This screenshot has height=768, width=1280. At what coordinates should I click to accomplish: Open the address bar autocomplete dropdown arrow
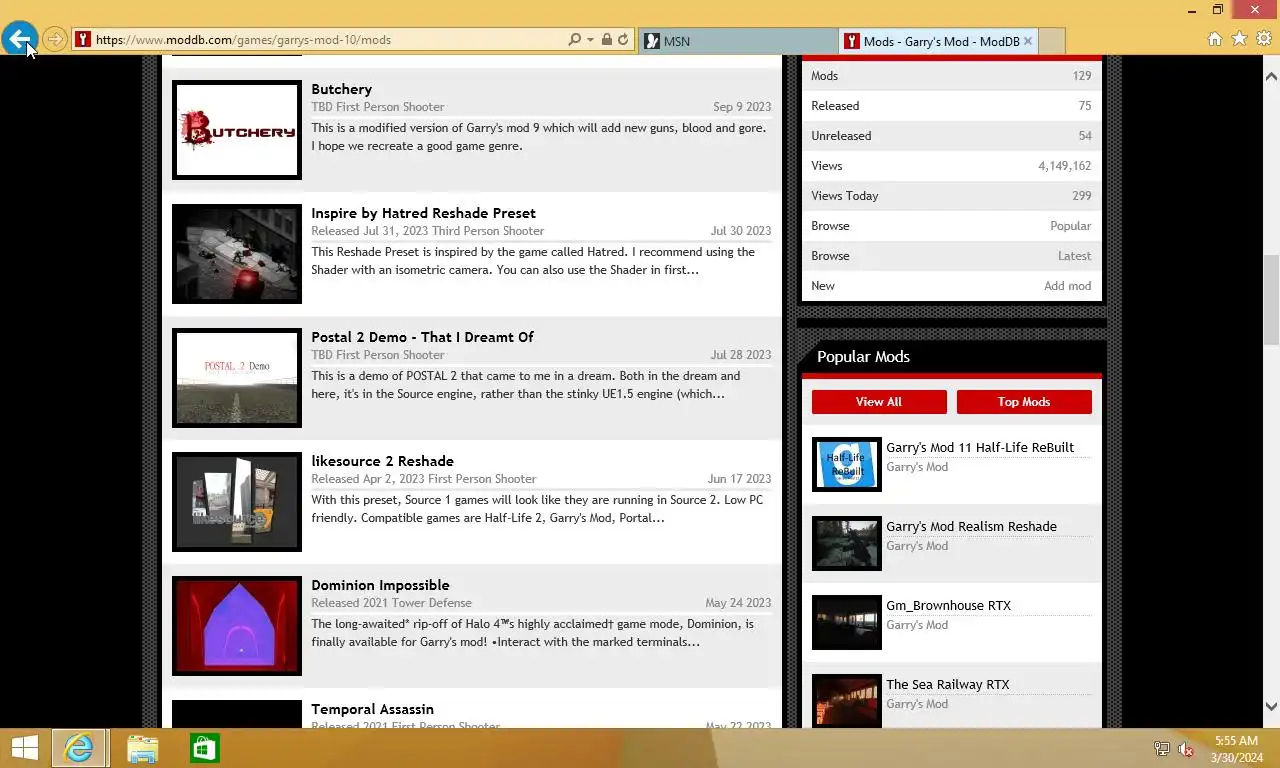[x=590, y=40]
